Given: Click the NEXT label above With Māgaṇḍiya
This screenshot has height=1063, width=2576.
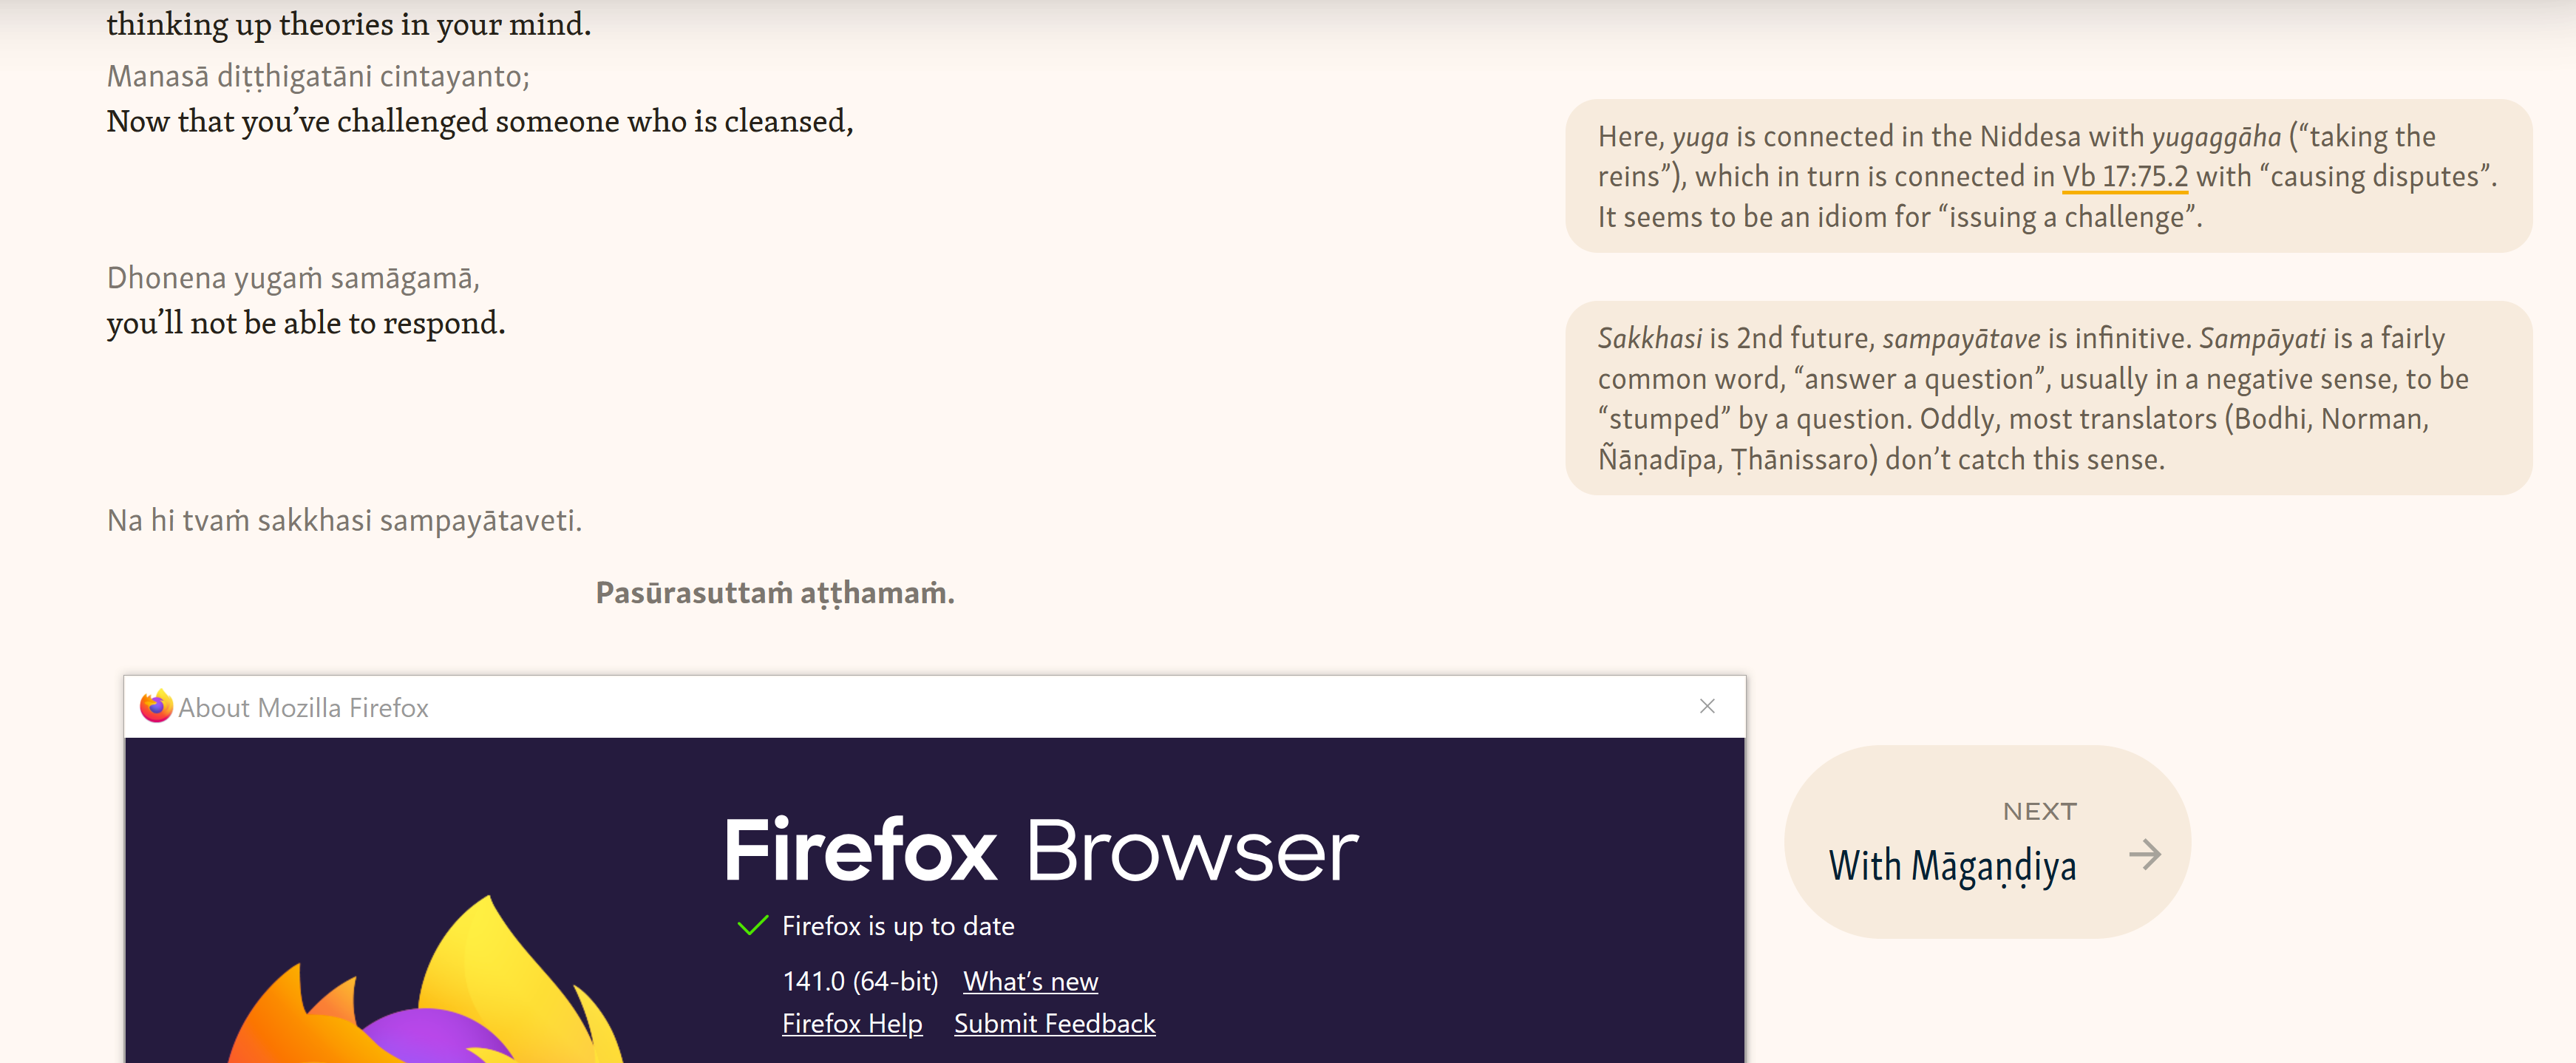Looking at the screenshot, I should pyautogui.click(x=2039, y=811).
